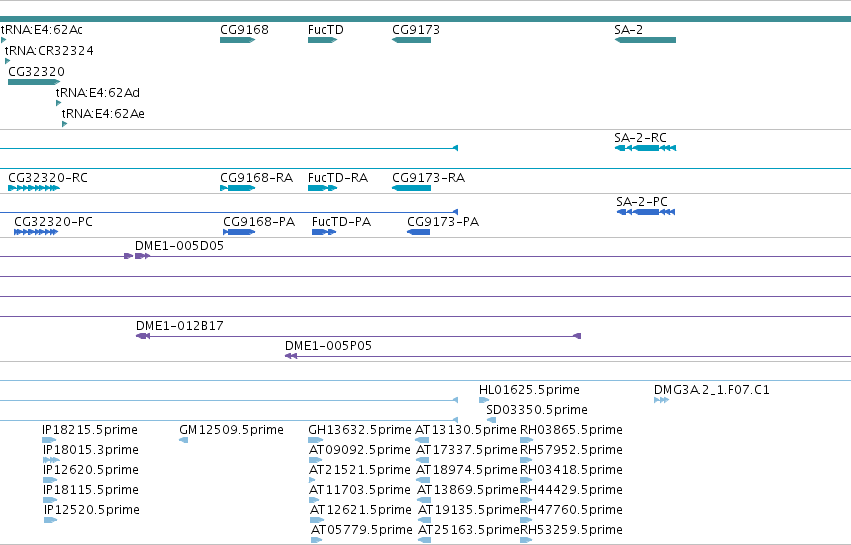Click the SA-2 gene feature
851x545 pixels.
tap(645, 40)
